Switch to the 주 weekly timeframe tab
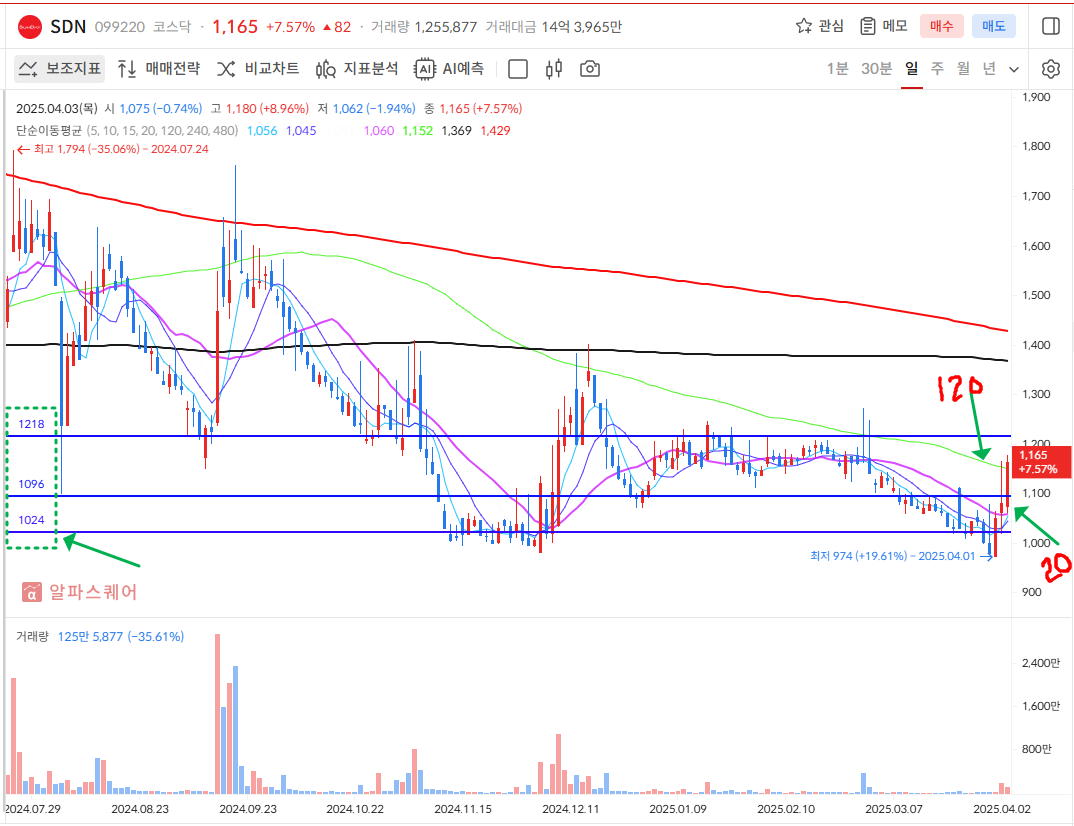Screen dimensions: 1074x826 937,69
